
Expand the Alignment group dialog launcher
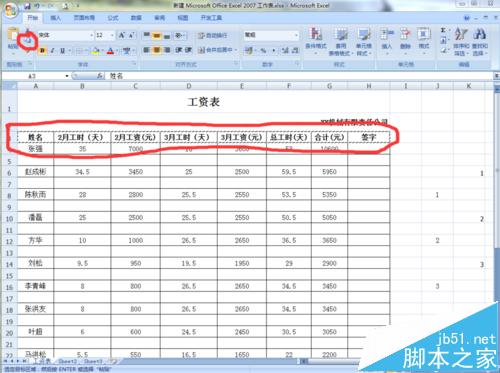tap(236, 64)
